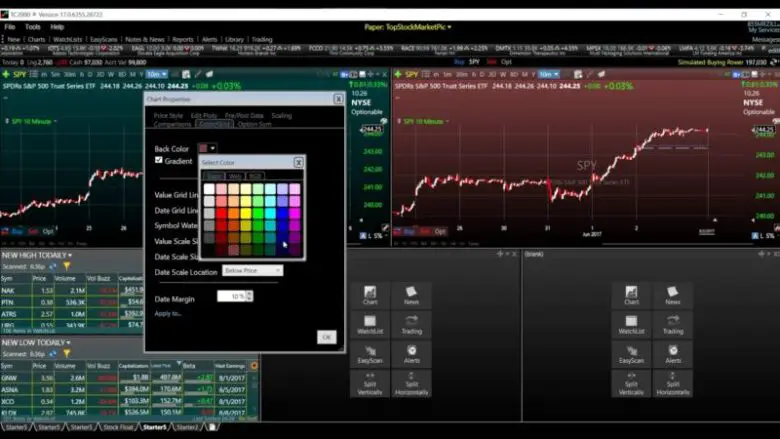This screenshot has width=780, height=439.
Task: Click the Date Margin percentage field
Action: 232,297
